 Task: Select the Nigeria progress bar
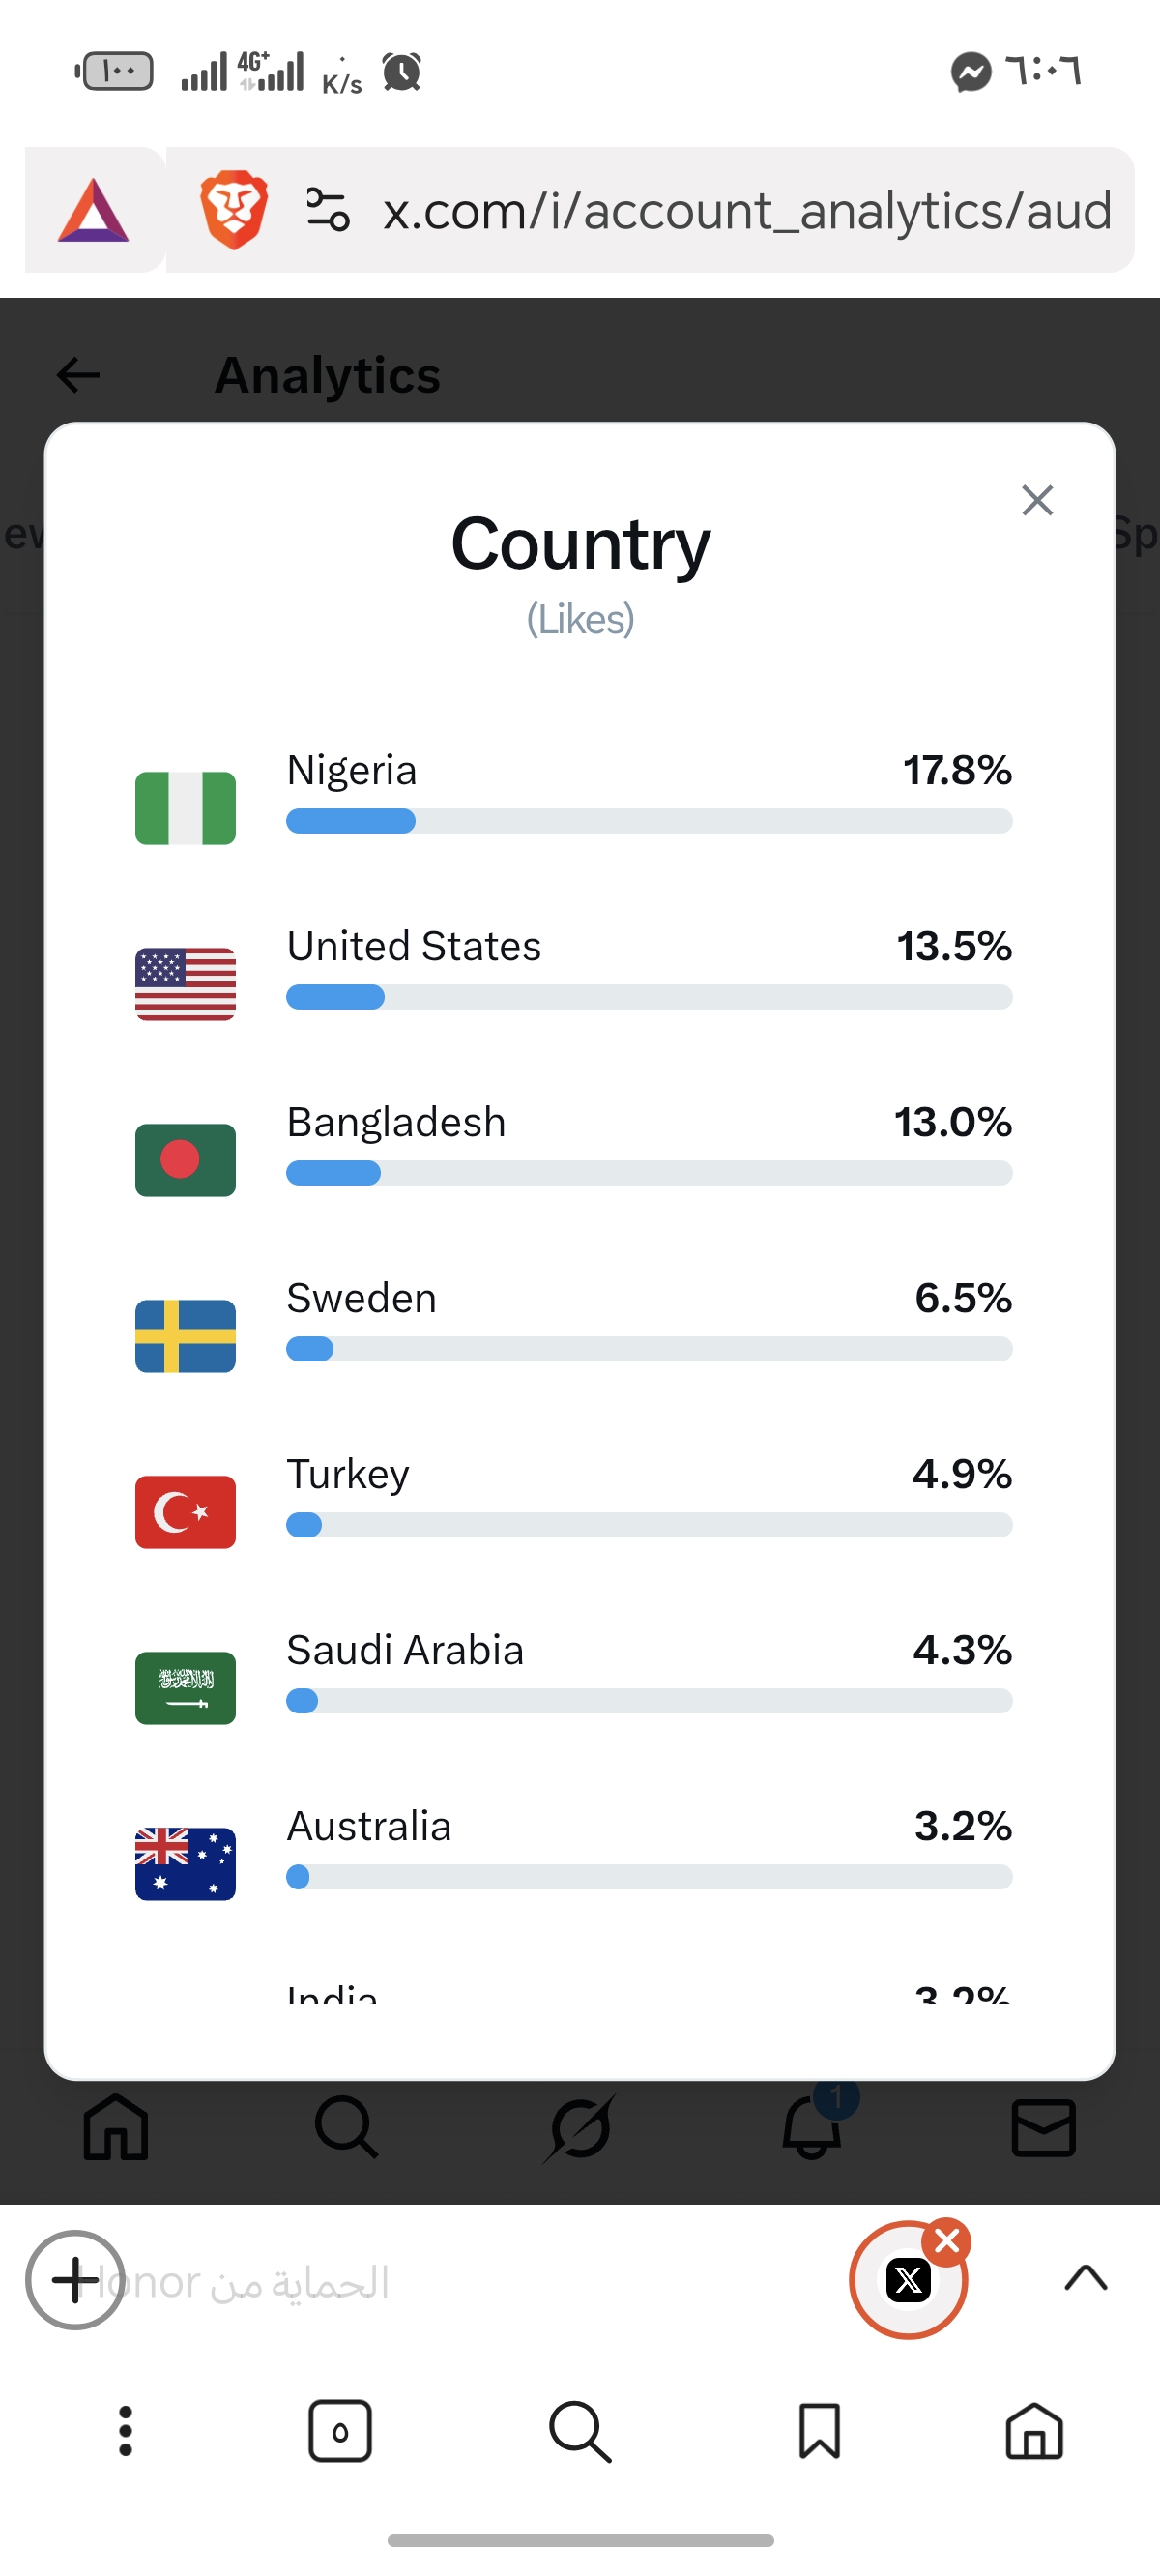coord(649,821)
